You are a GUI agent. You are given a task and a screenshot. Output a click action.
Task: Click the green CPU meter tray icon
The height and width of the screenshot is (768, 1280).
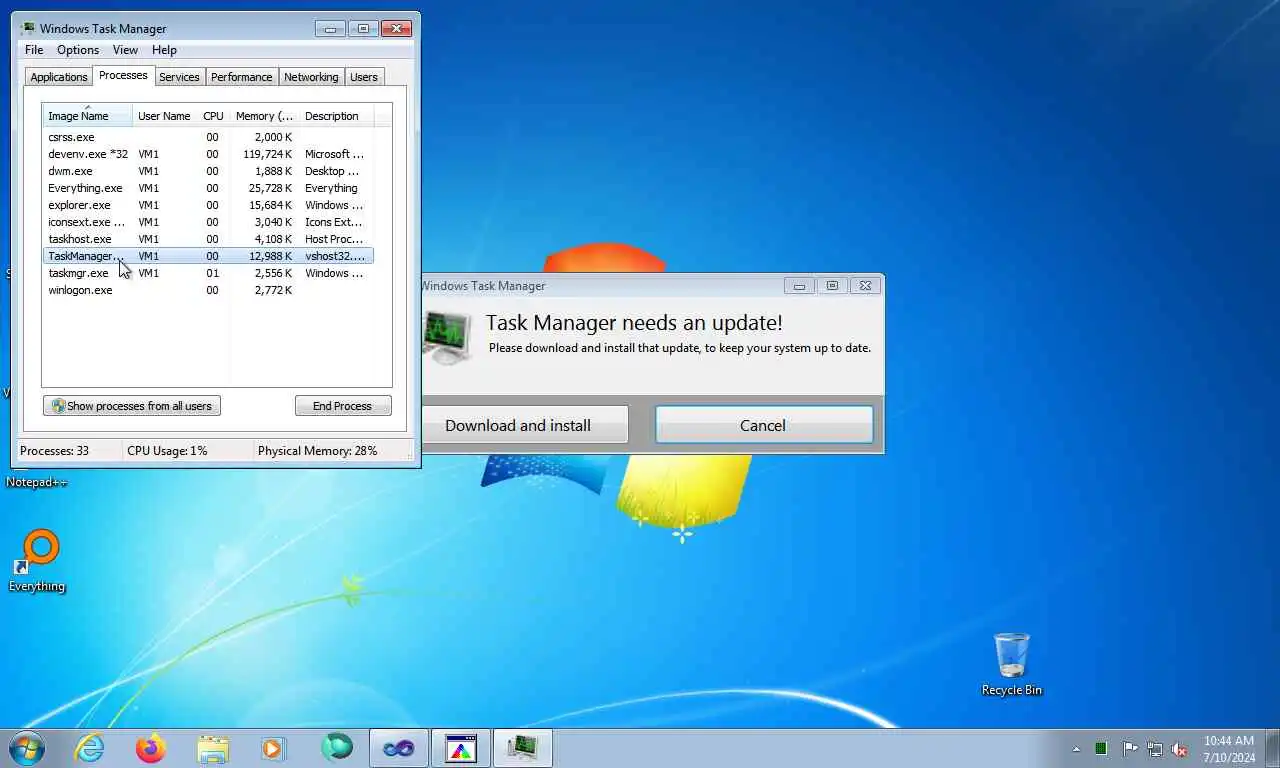1101,749
